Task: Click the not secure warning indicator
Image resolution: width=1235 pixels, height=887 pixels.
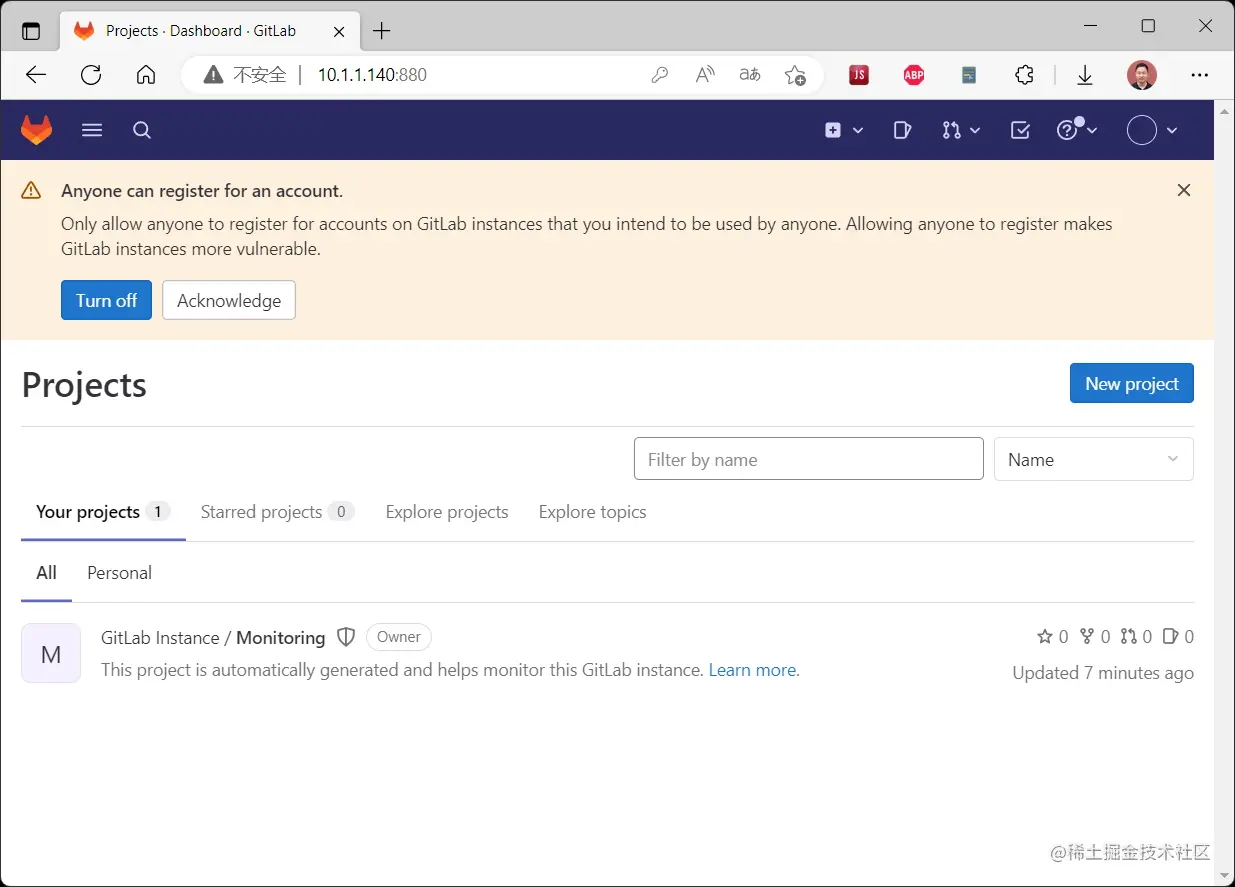Action: 245,75
